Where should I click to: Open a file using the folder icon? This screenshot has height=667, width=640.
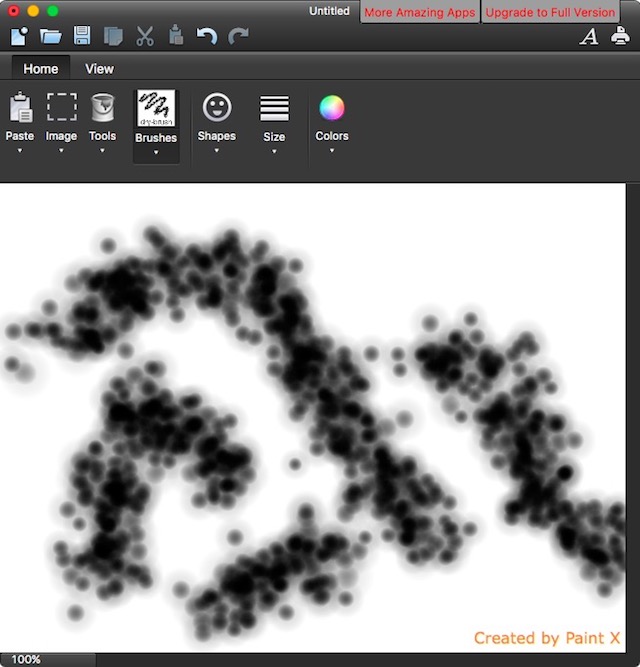[x=51, y=36]
